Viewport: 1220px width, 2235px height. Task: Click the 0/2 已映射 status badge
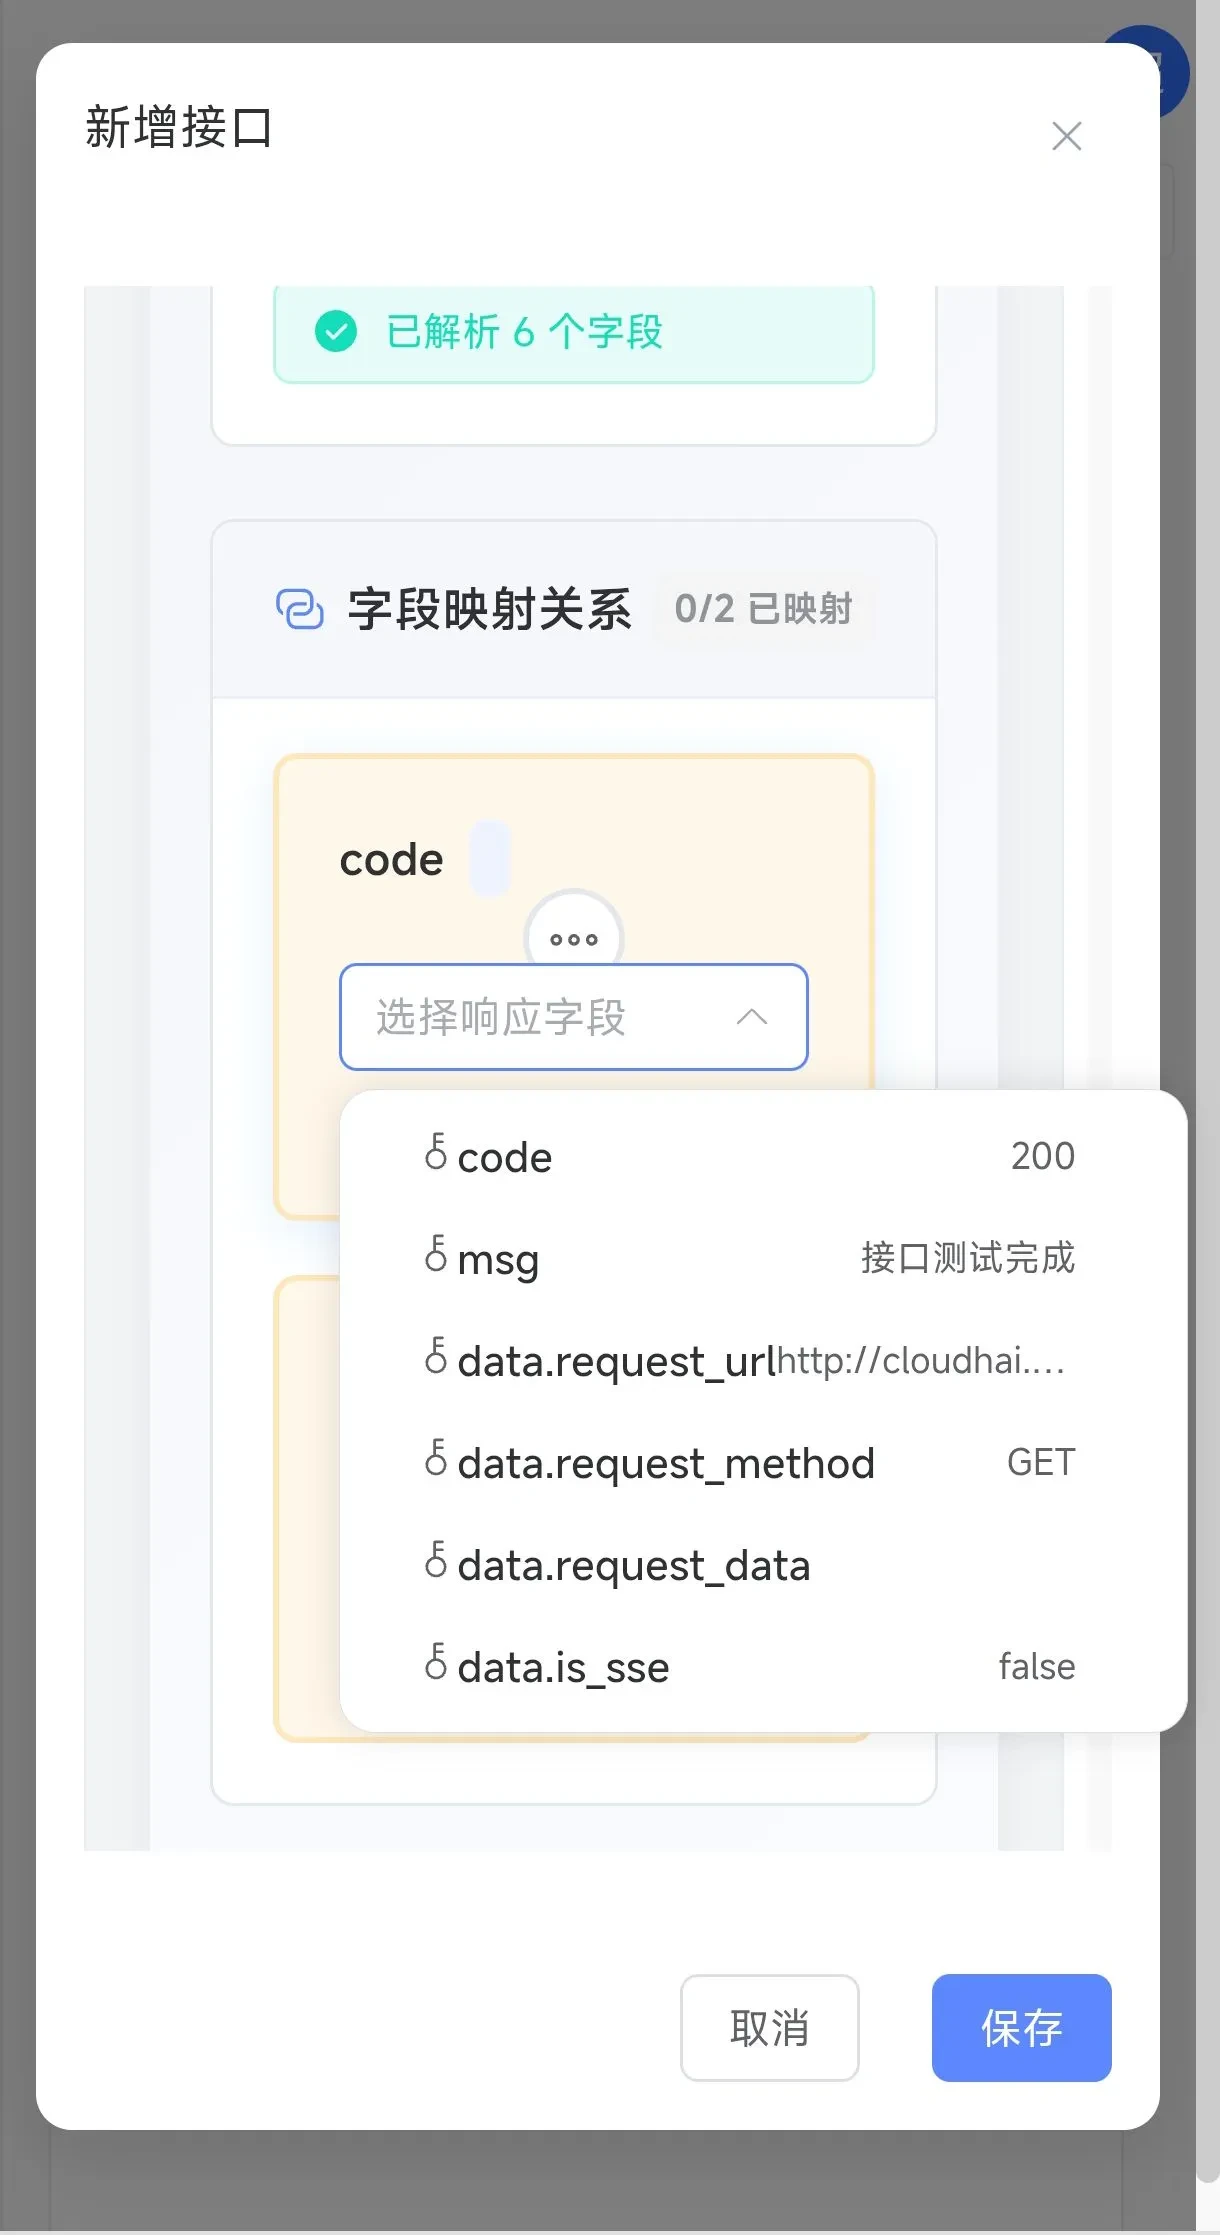[763, 609]
